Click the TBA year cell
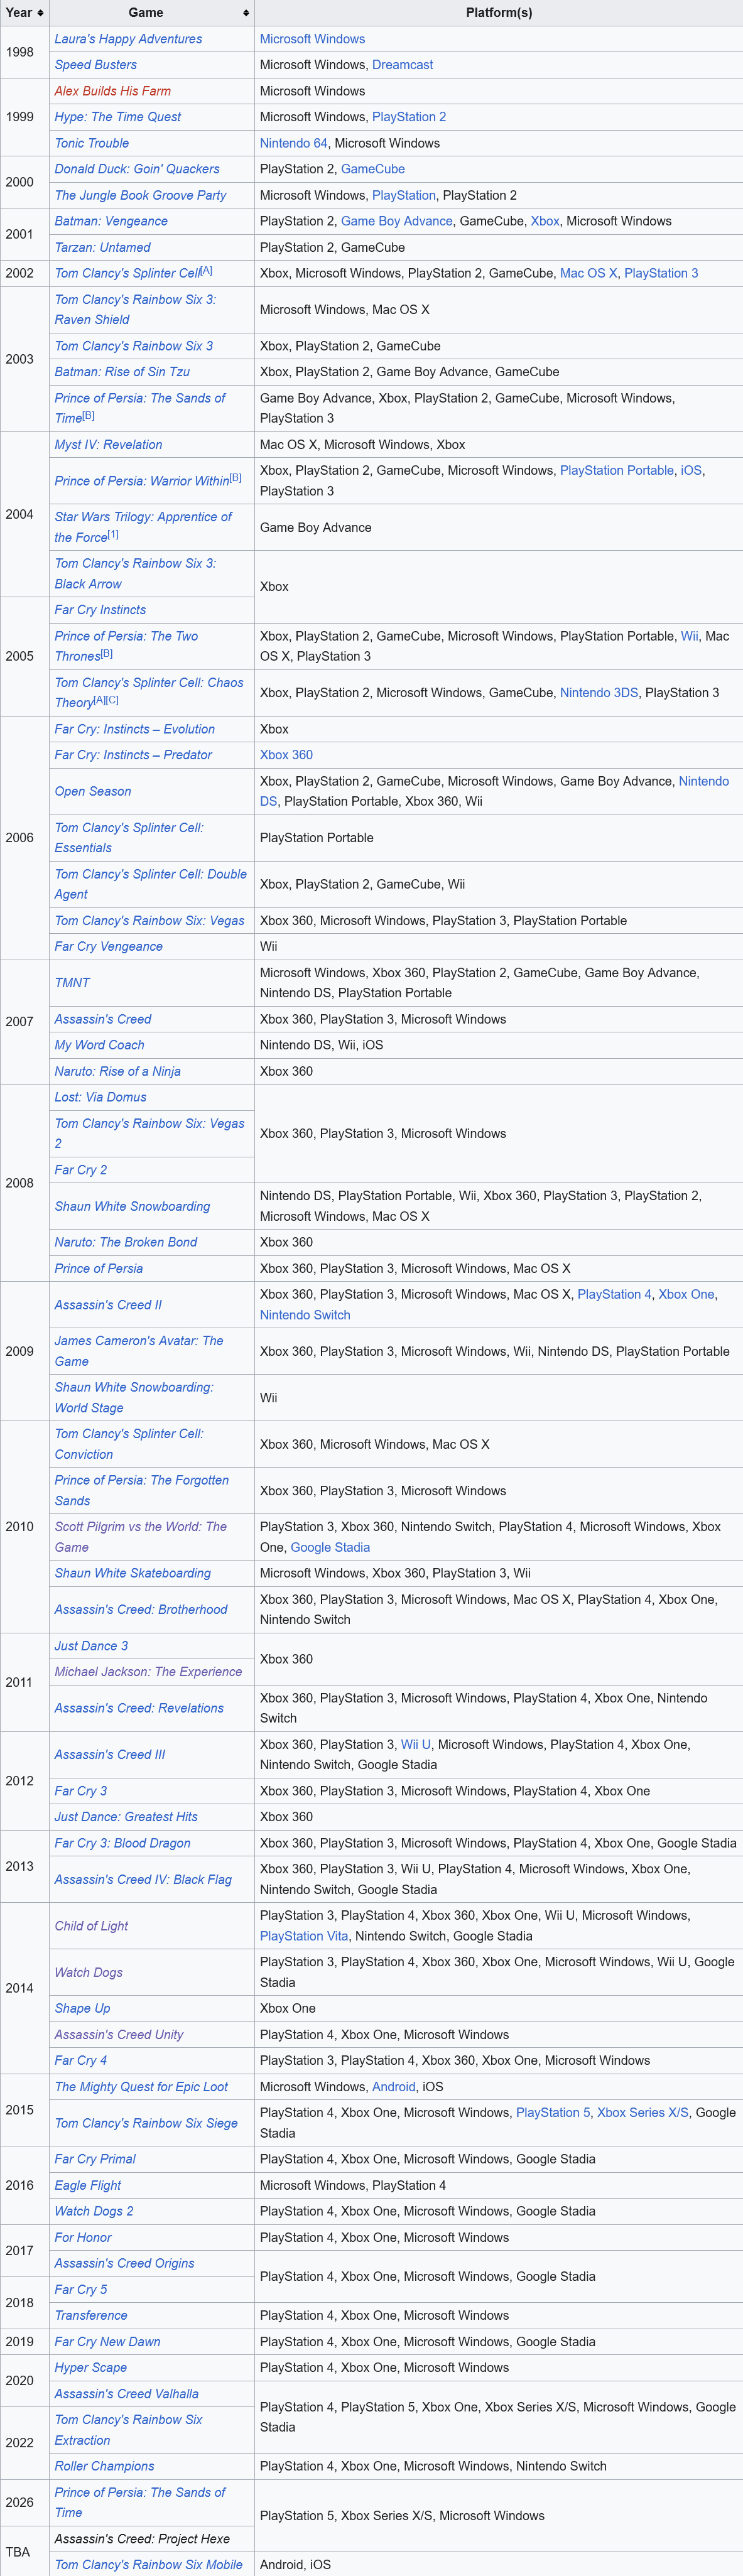The width and height of the screenshot is (743, 2576). pyautogui.click(x=25, y=2551)
